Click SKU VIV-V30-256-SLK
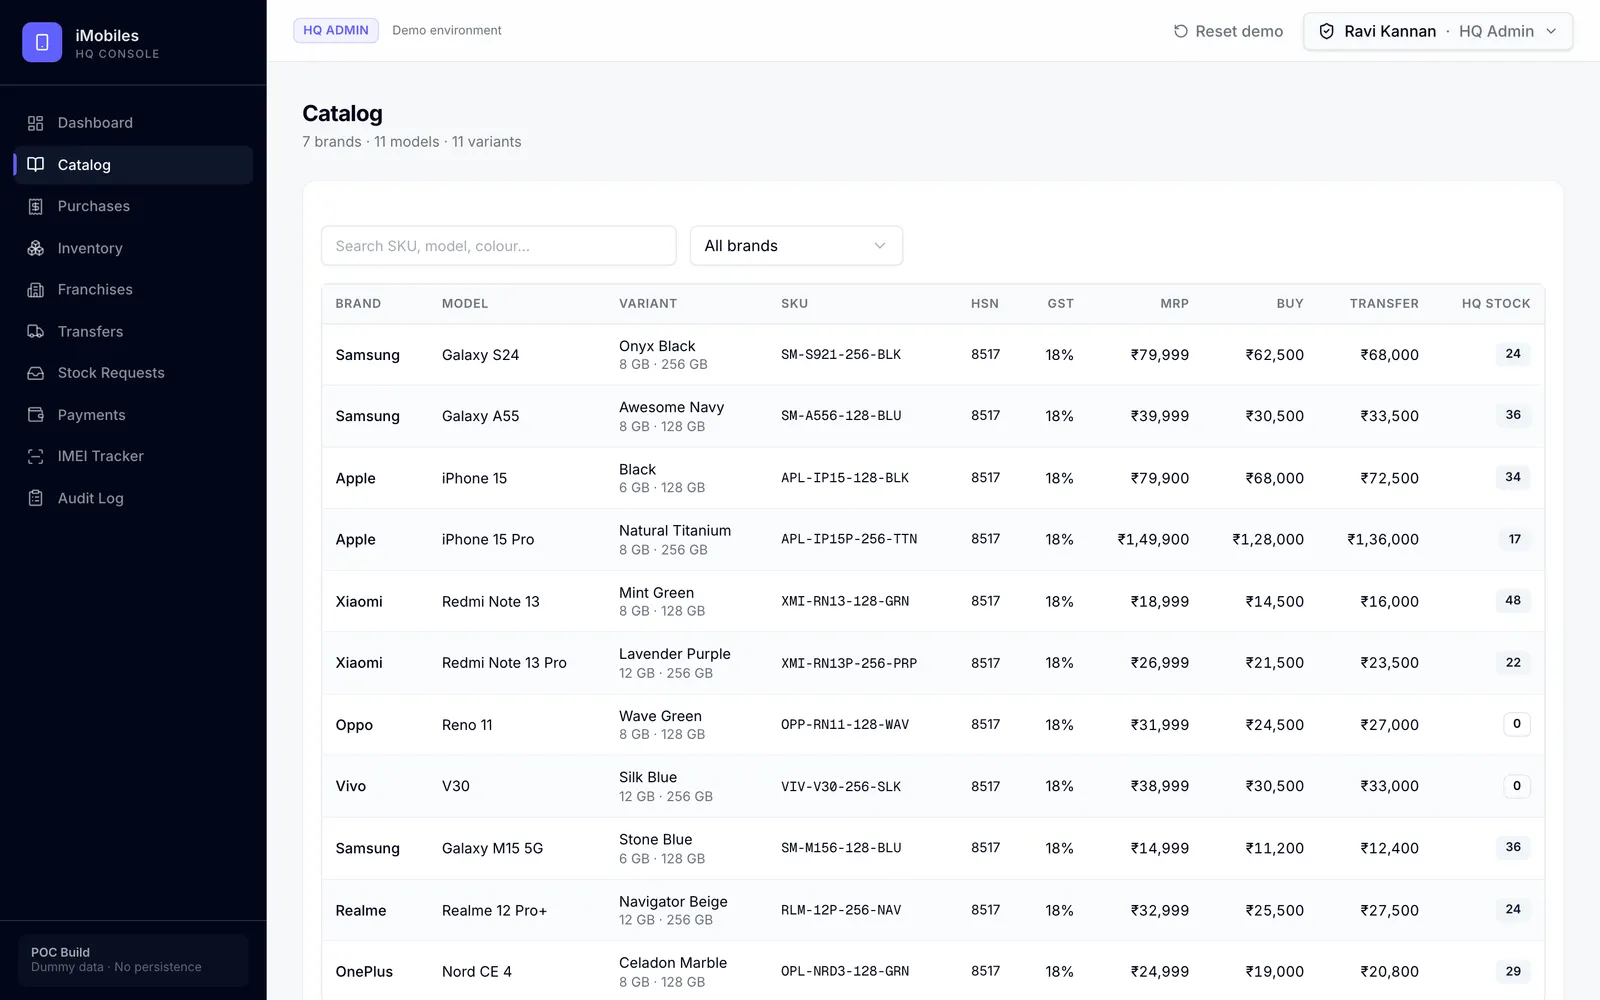The image size is (1600, 1000). tap(841, 787)
